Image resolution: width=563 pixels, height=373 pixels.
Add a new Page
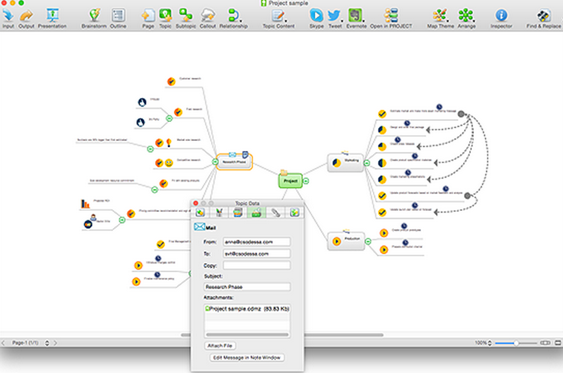click(x=148, y=15)
